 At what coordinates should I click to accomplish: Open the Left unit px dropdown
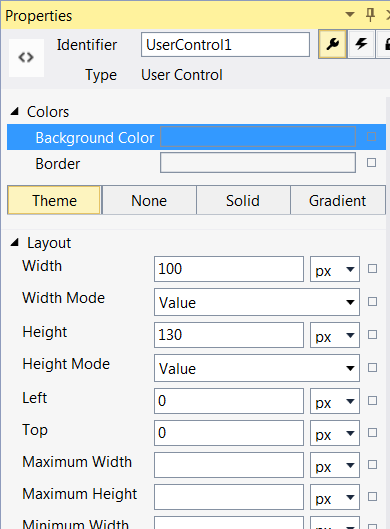pos(335,401)
